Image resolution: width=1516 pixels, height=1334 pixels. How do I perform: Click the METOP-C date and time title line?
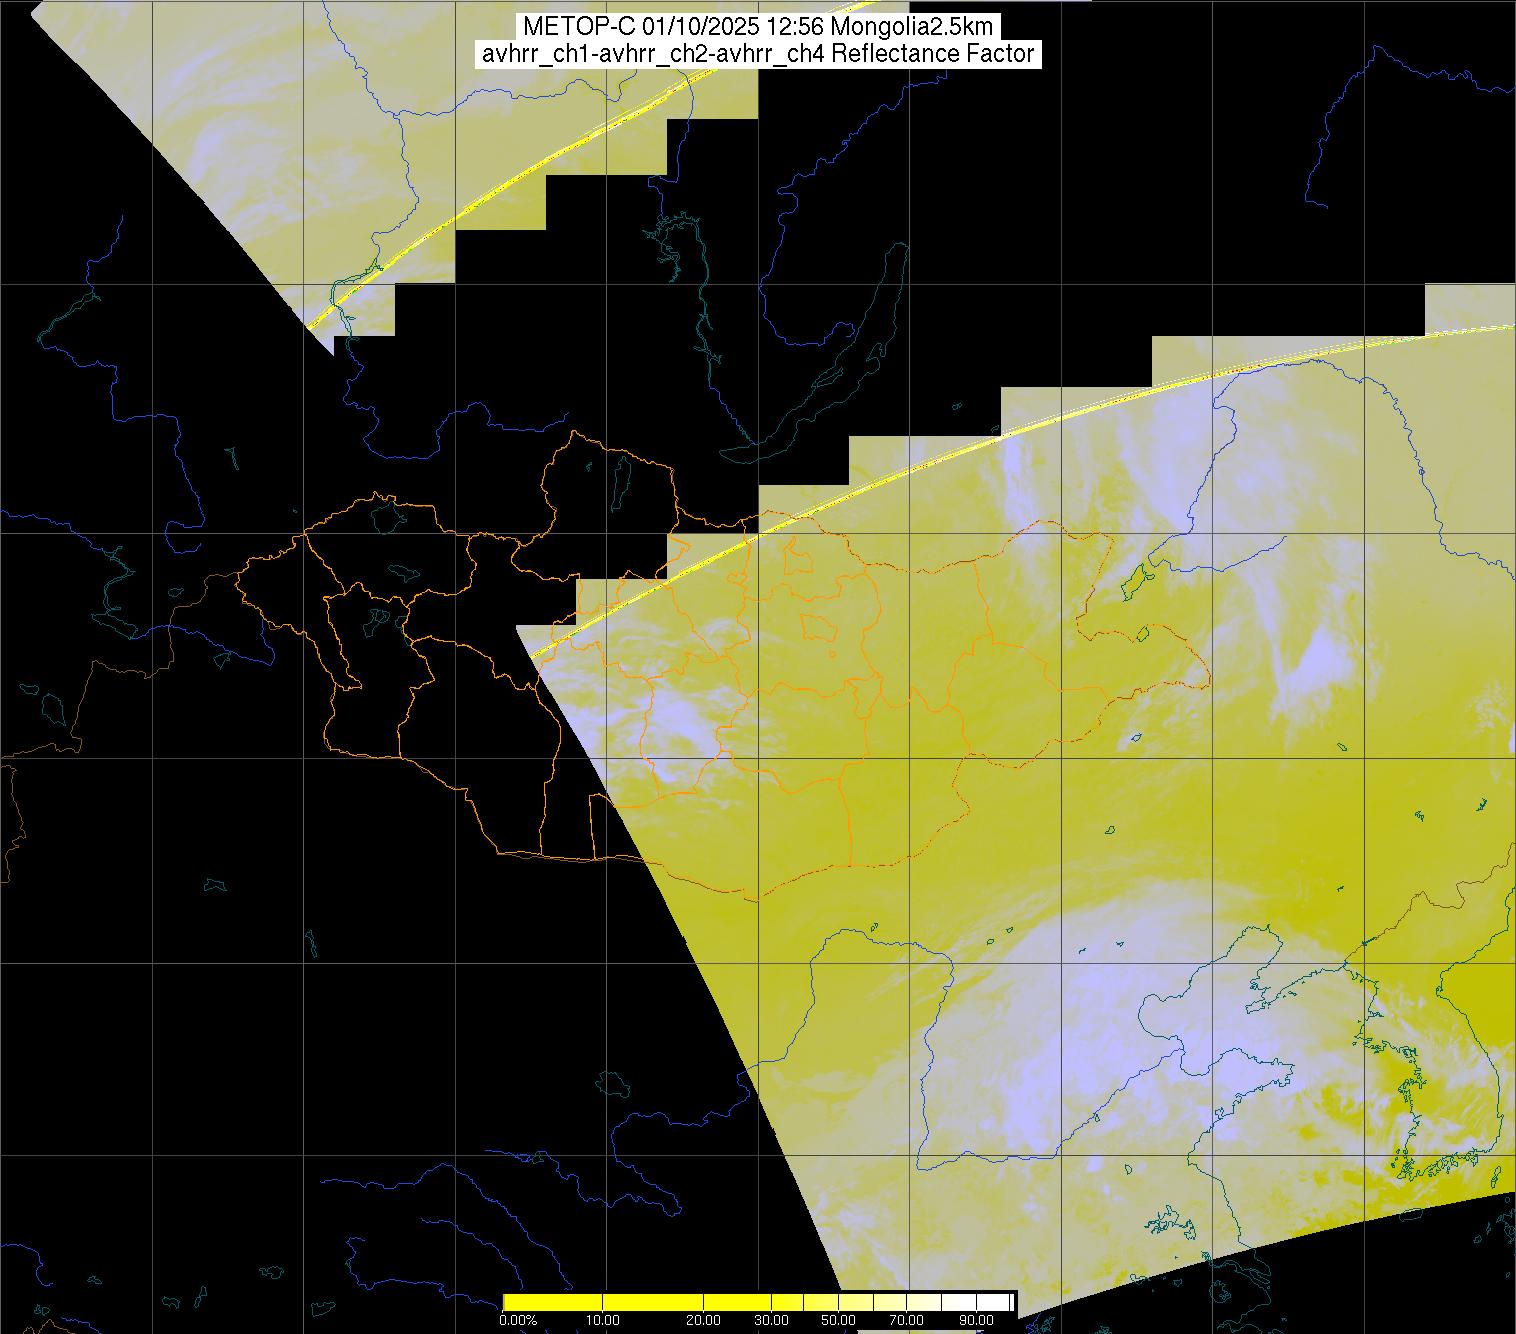757,27
